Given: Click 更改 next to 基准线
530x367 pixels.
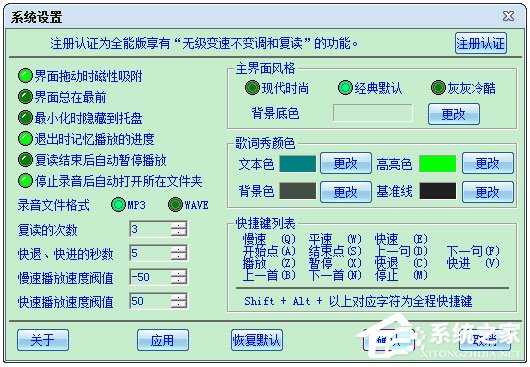Looking at the screenshot, I should [487, 192].
